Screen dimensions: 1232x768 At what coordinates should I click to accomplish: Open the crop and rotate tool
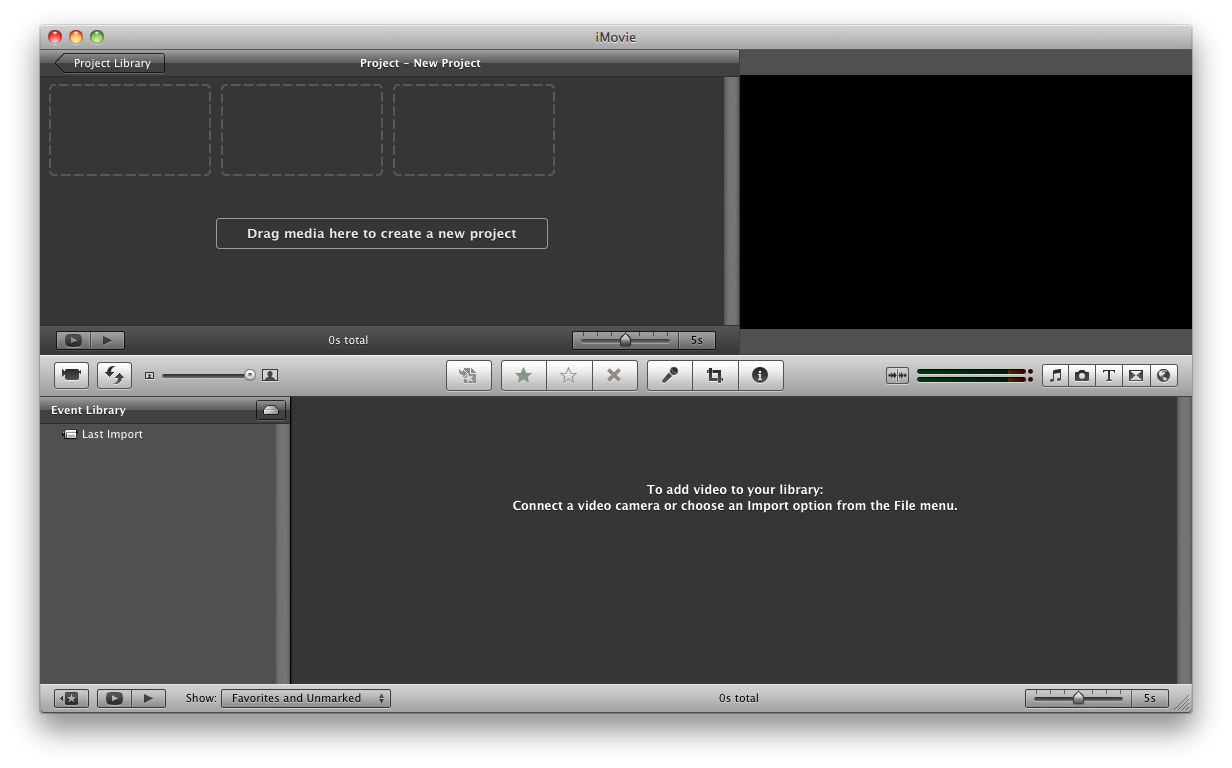(715, 375)
